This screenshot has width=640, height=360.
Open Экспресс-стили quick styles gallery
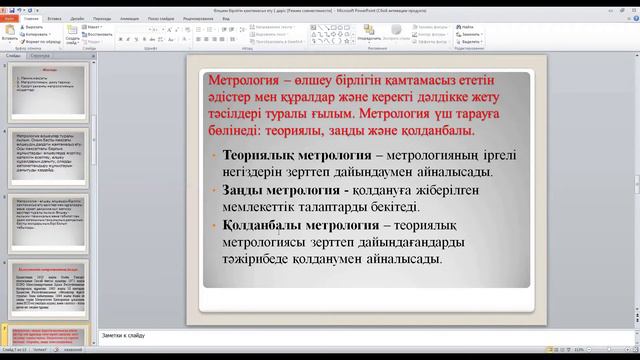point(396,33)
